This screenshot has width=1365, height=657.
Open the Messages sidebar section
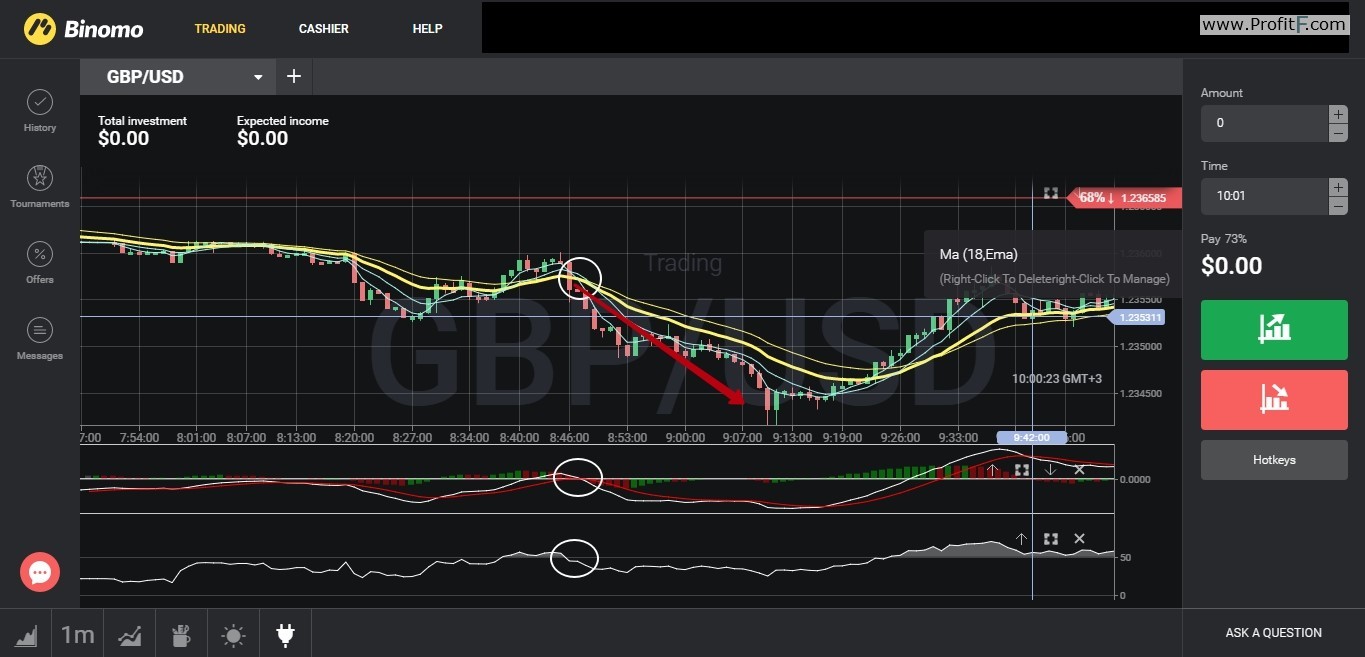click(40, 339)
